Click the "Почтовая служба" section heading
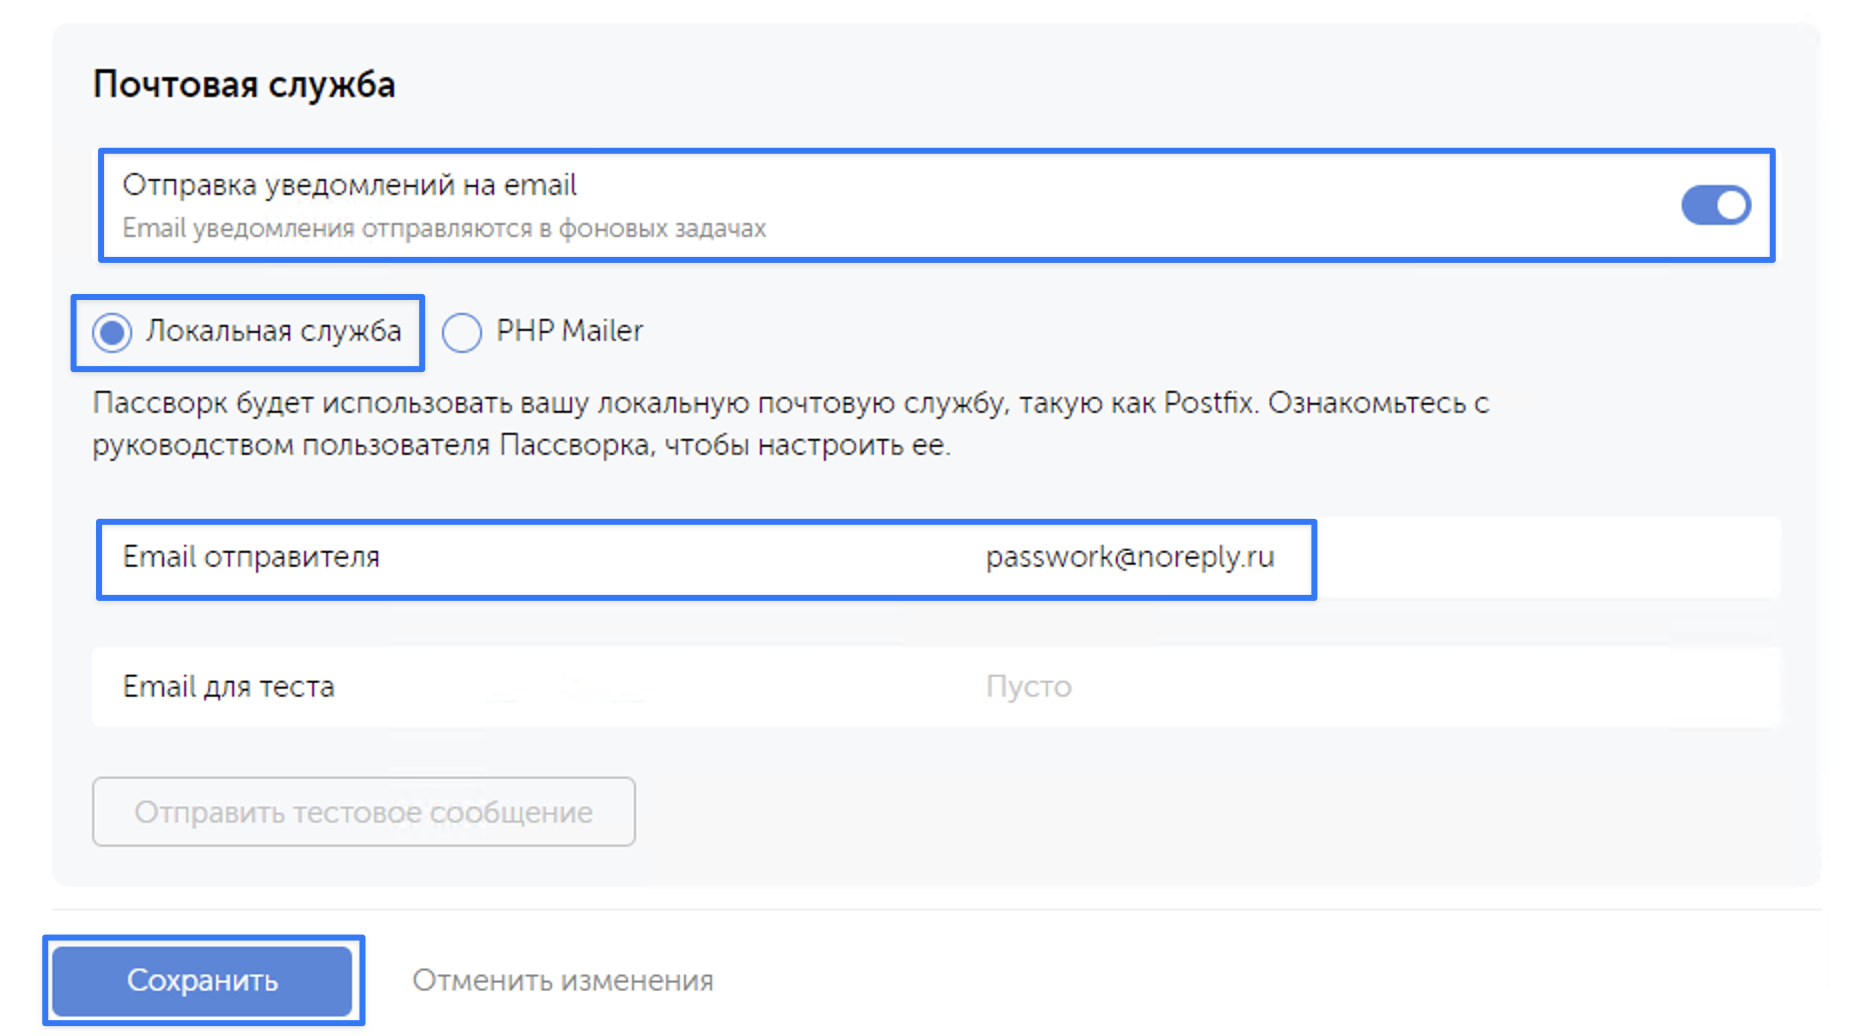 pos(244,84)
